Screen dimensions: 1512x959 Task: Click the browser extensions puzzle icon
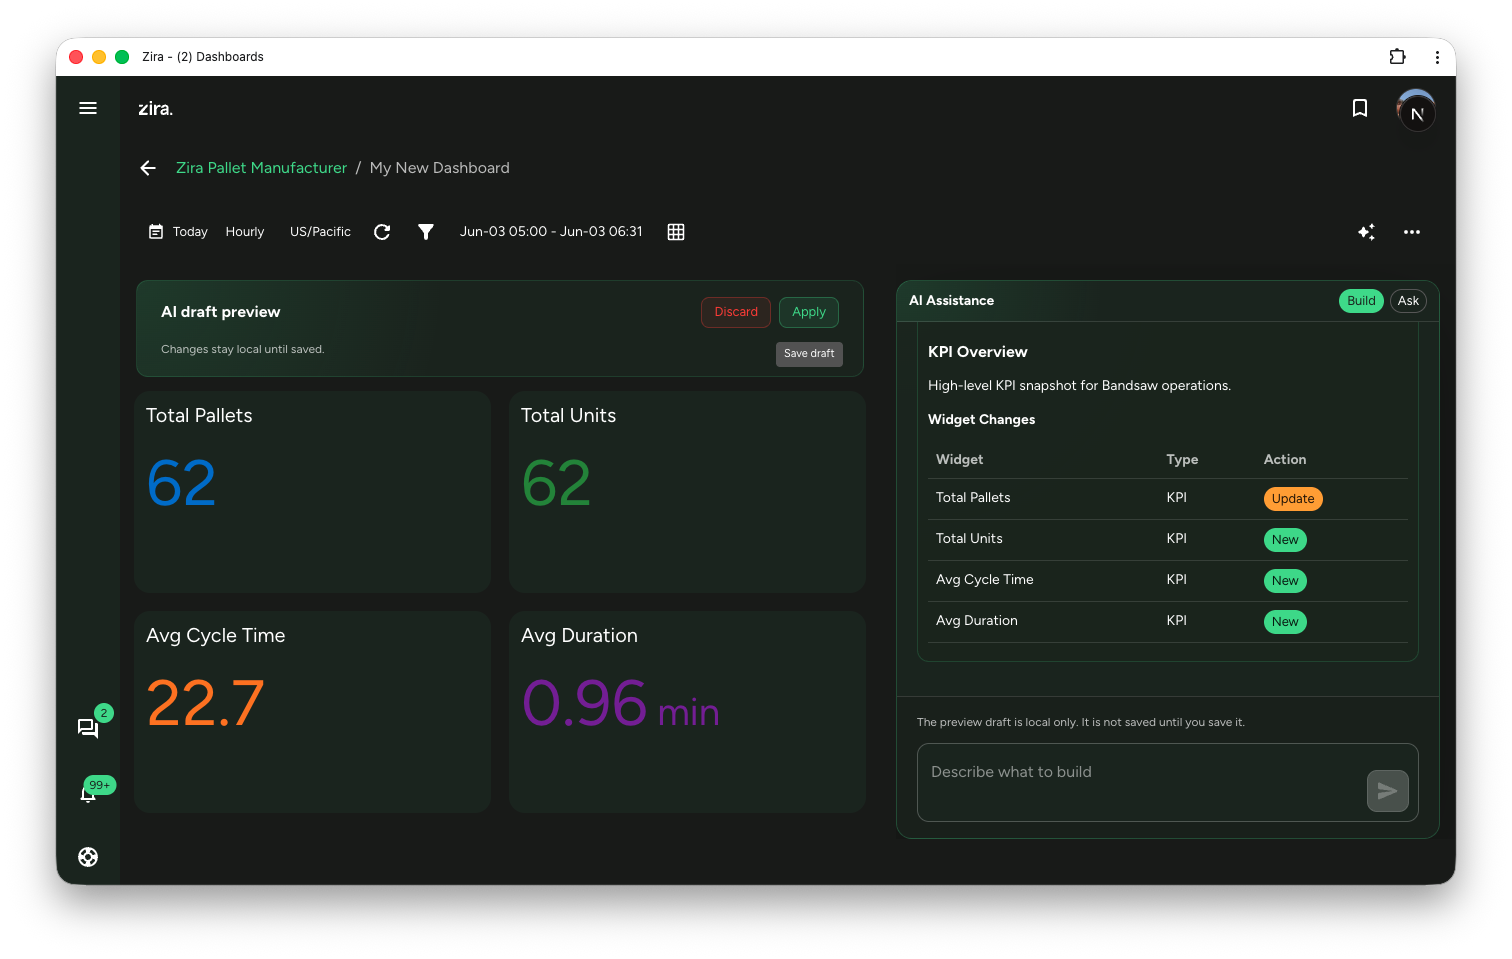(x=1398, y=57)
